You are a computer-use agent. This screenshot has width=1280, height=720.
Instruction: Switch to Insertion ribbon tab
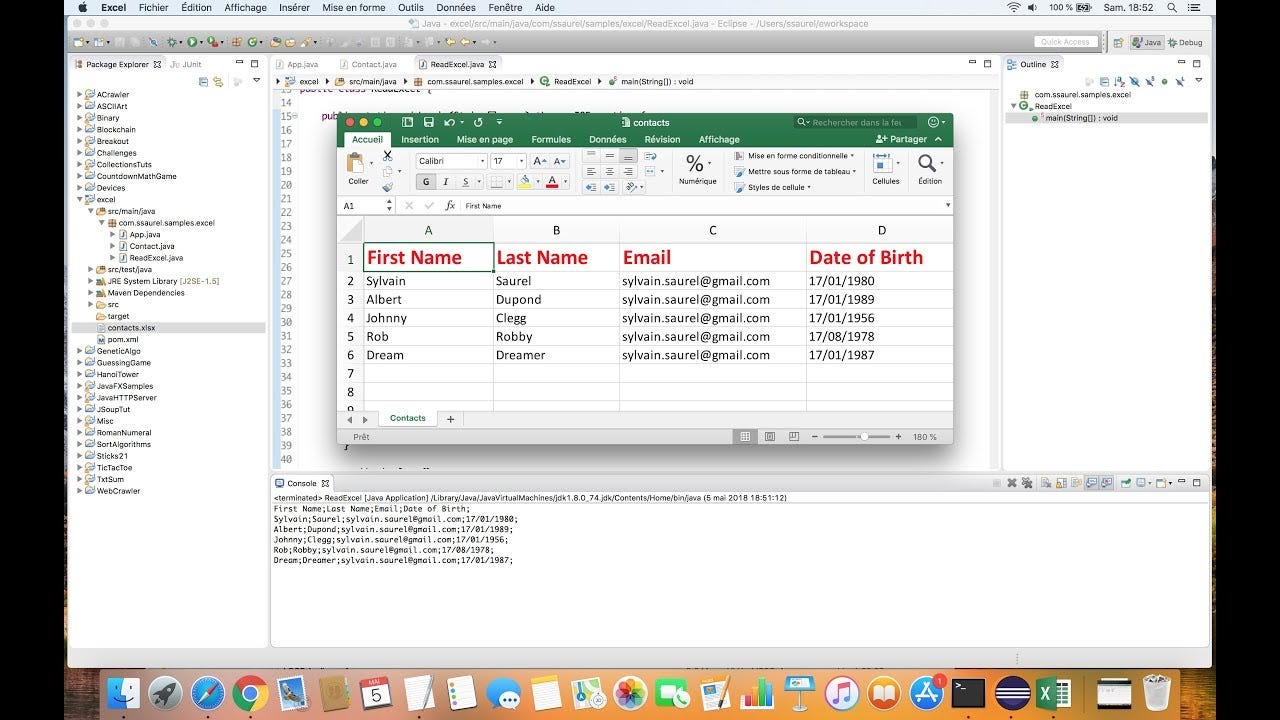point(420,140)
